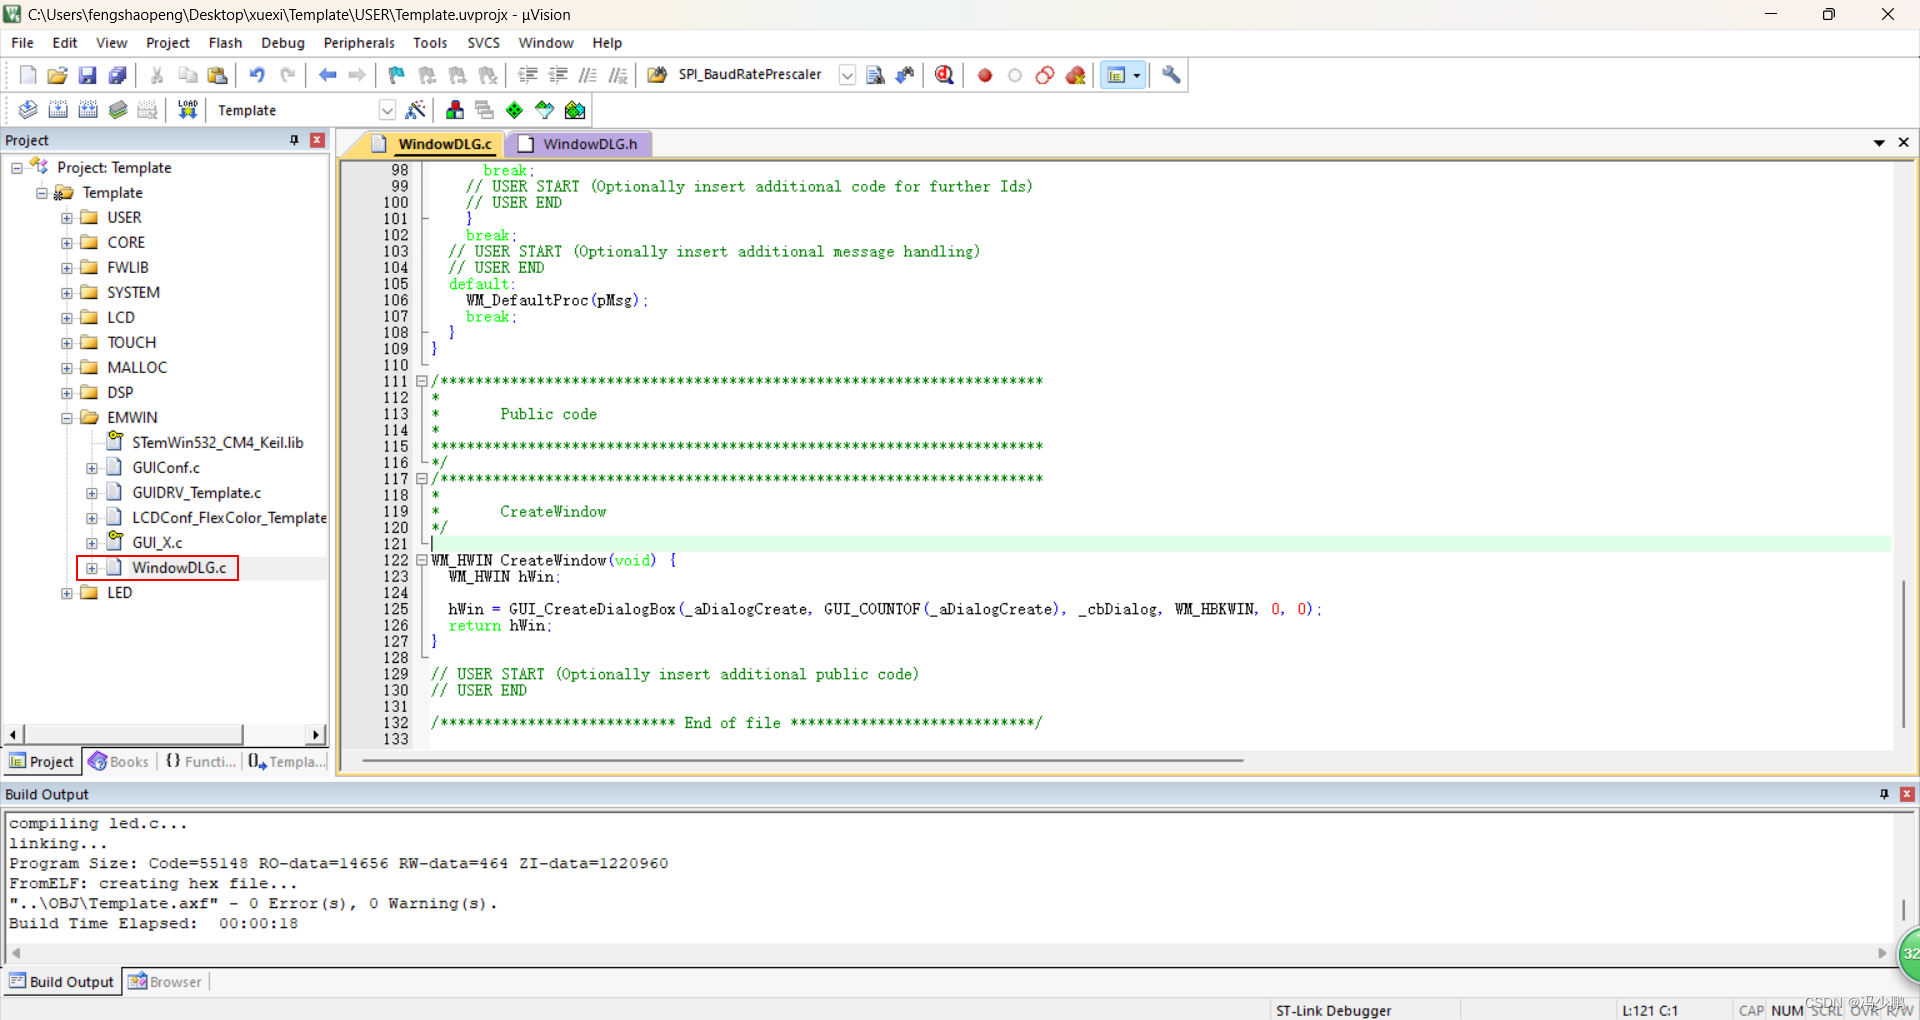
Task: Expand the USER folder in Project tree
Action: pyautogui.click(x=67, y=217)
